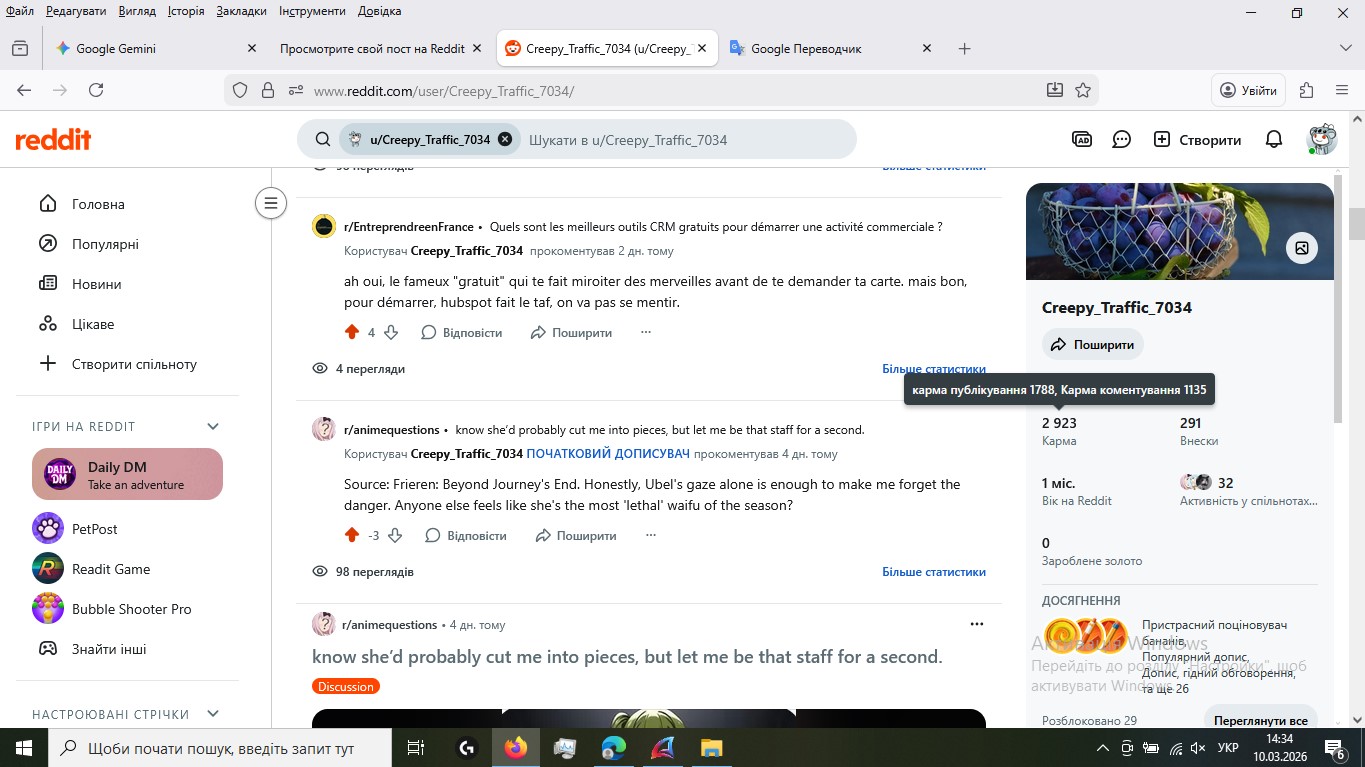Expand the Настроювані стрічки section
1365x767 pixels.
click(x=211, y=713)
